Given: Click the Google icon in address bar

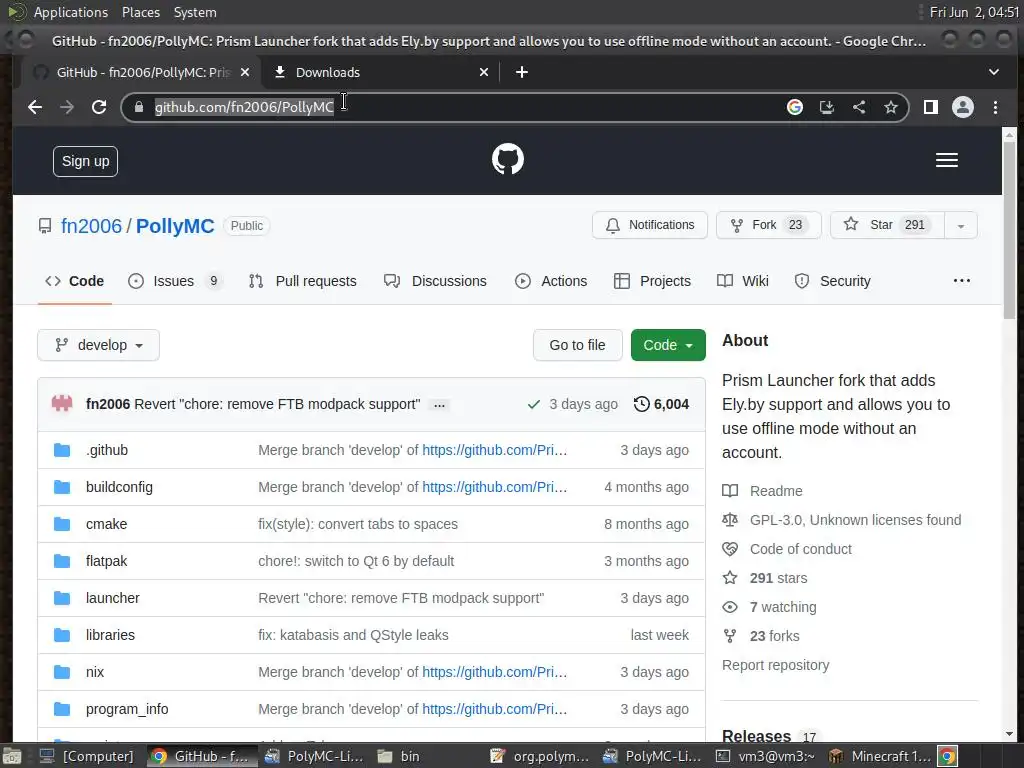Looking at the screenshot, I should tap(794, 107).
